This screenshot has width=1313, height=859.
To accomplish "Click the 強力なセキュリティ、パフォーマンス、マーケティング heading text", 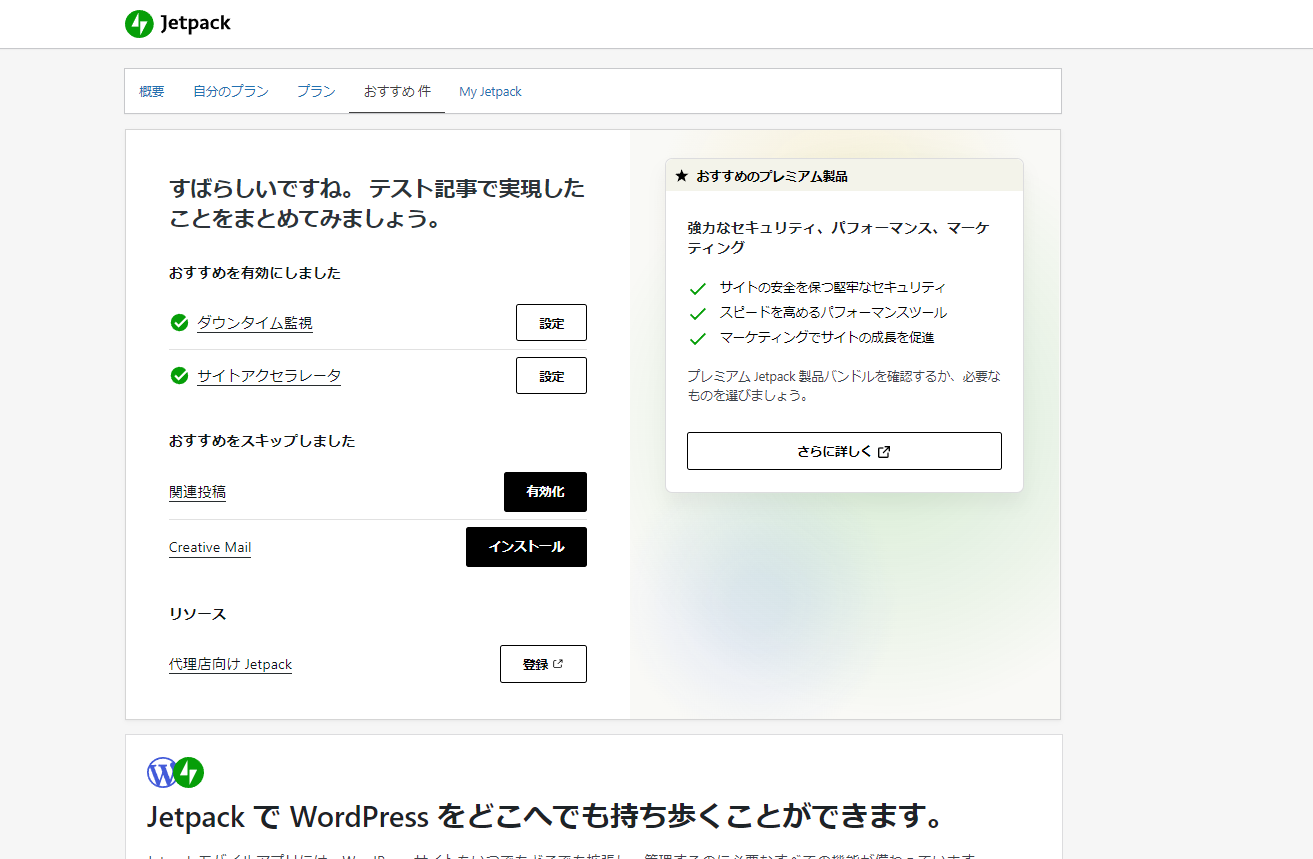I will tap(839, 238).
